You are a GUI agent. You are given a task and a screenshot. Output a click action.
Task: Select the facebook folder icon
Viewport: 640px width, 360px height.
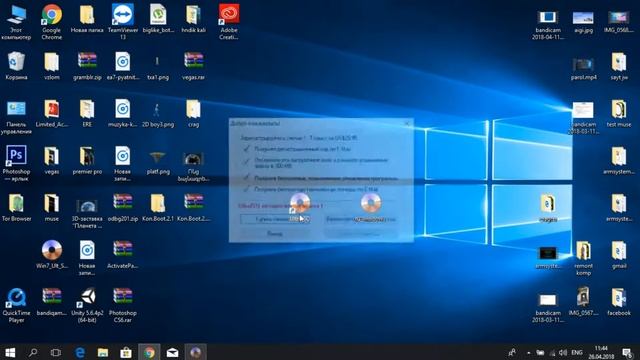click(619, 301)
